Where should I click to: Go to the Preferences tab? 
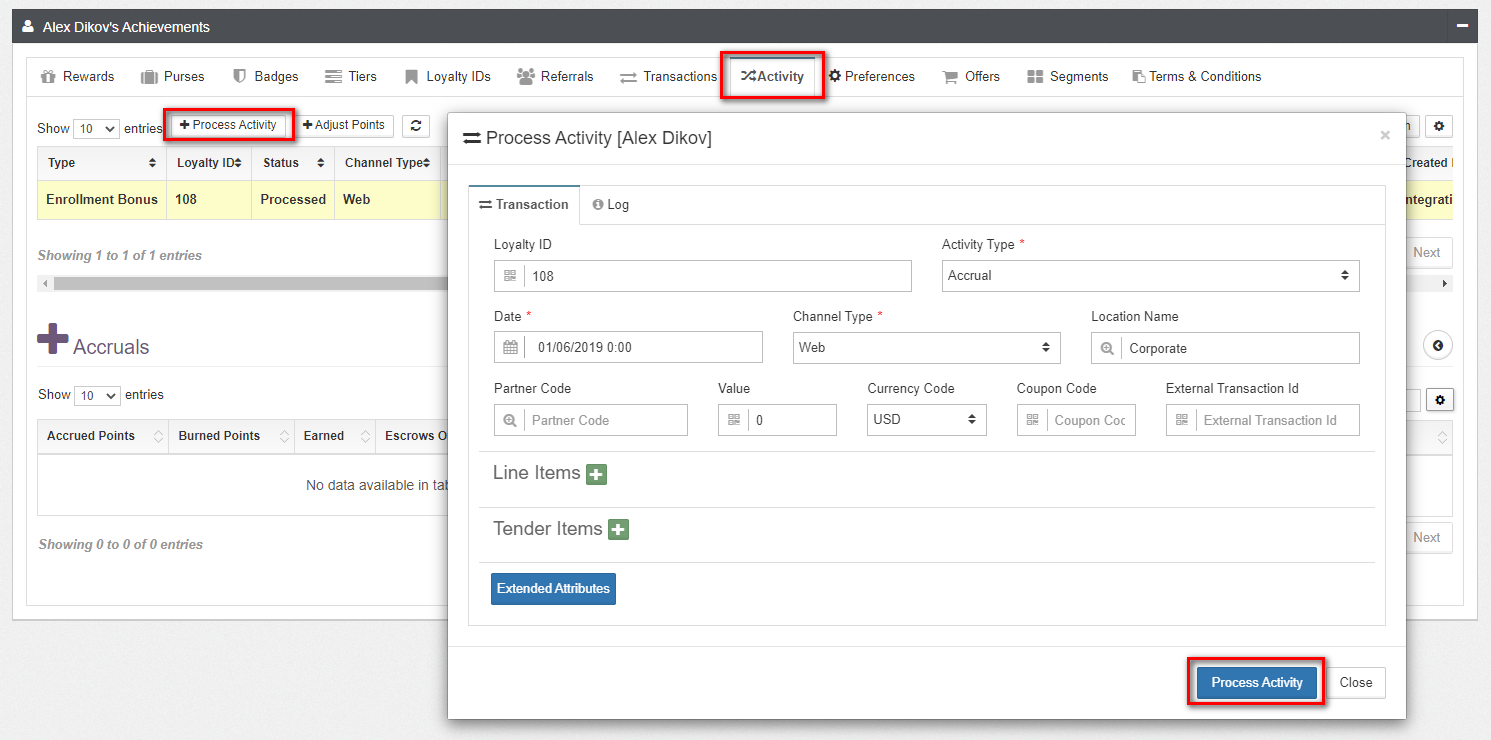(871, 77)
